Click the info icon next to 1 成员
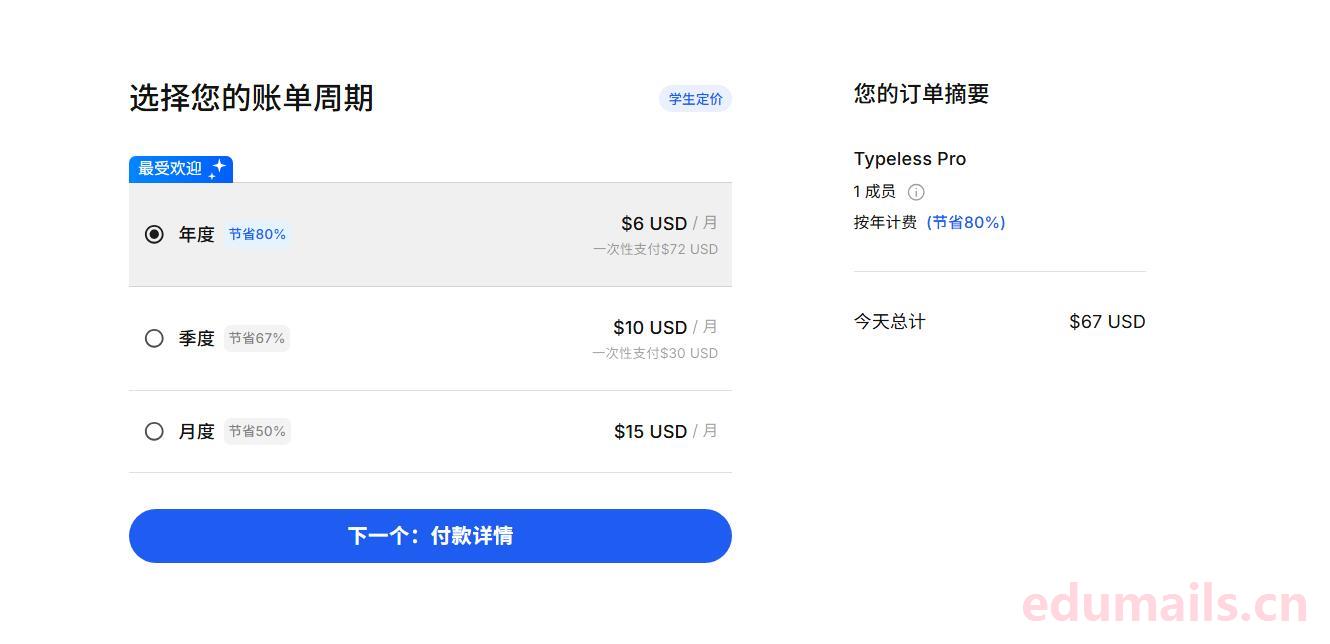This screenshot has height=644, width=1330. click(x=916, y=192)
